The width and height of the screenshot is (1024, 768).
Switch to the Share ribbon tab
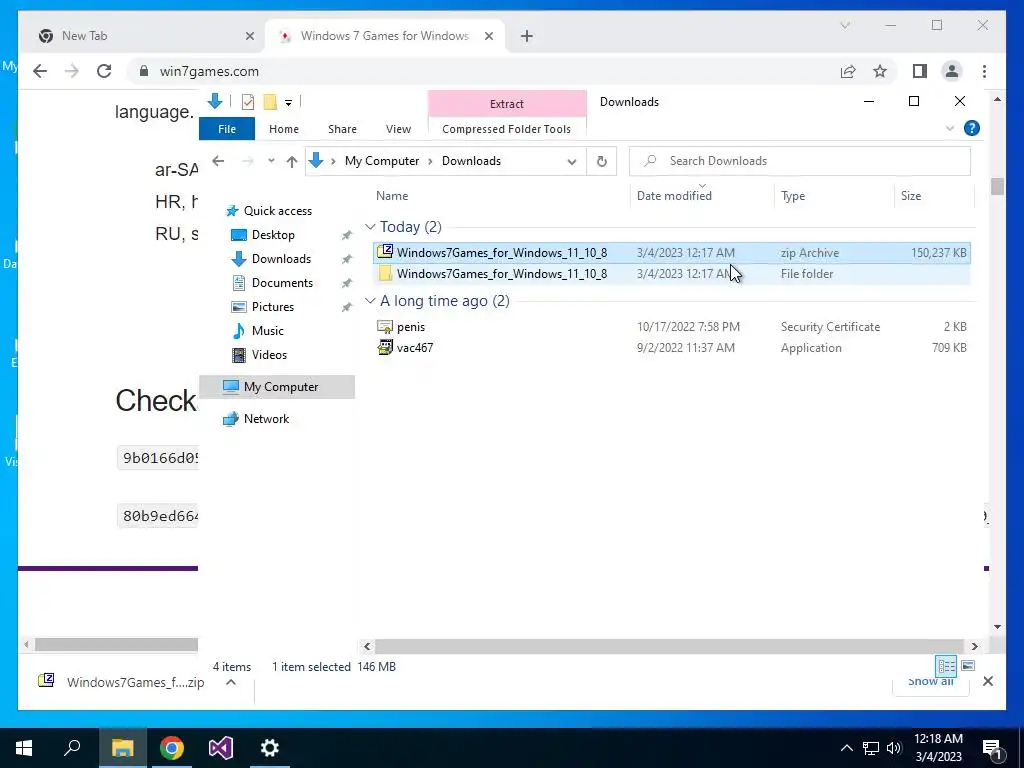point(342,129)
